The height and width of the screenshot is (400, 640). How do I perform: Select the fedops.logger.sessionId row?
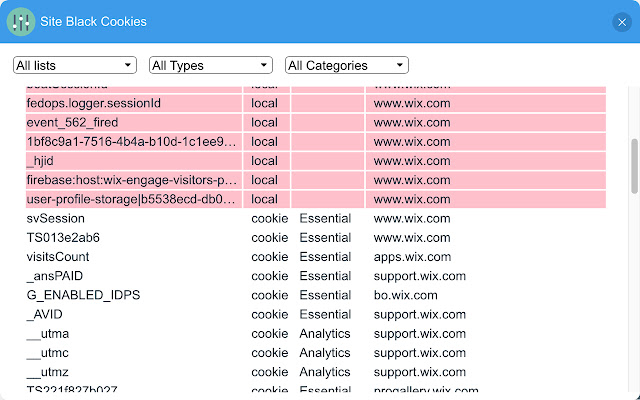pyautogui.click(x=94, y=103)
